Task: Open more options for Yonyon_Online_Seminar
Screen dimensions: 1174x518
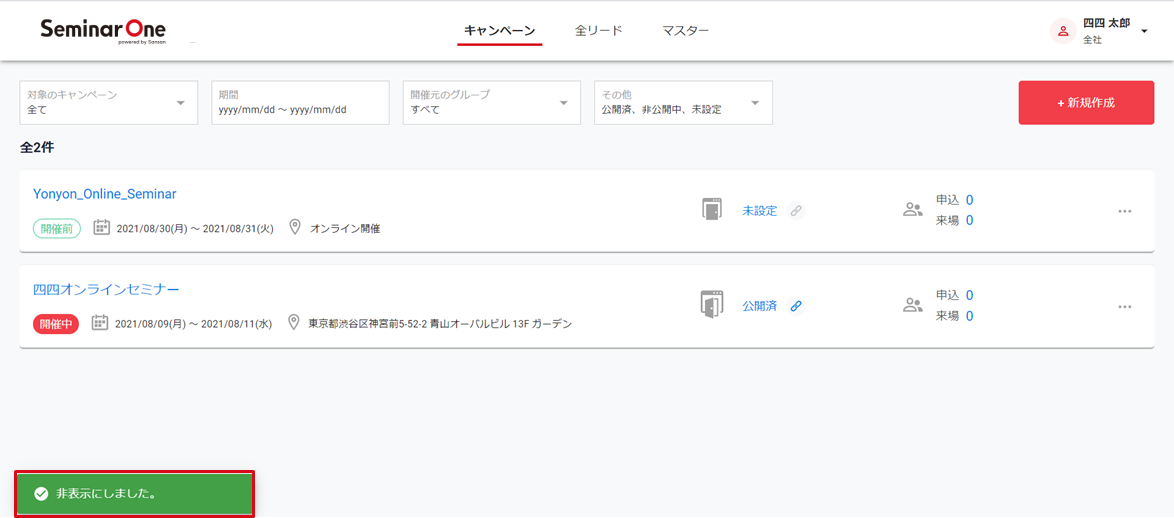Action: 1125,211
